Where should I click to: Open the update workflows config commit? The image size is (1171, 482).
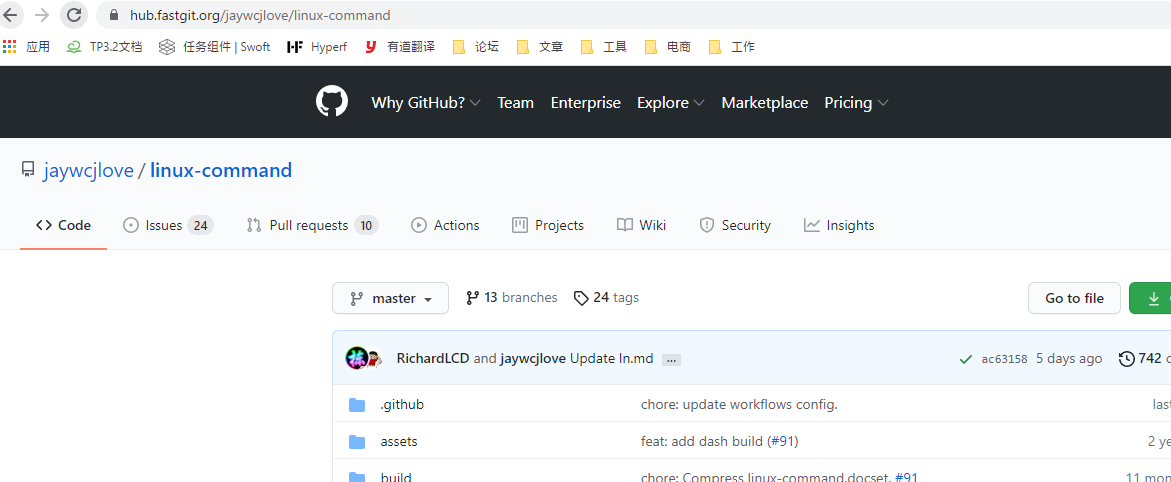[739, 404]
